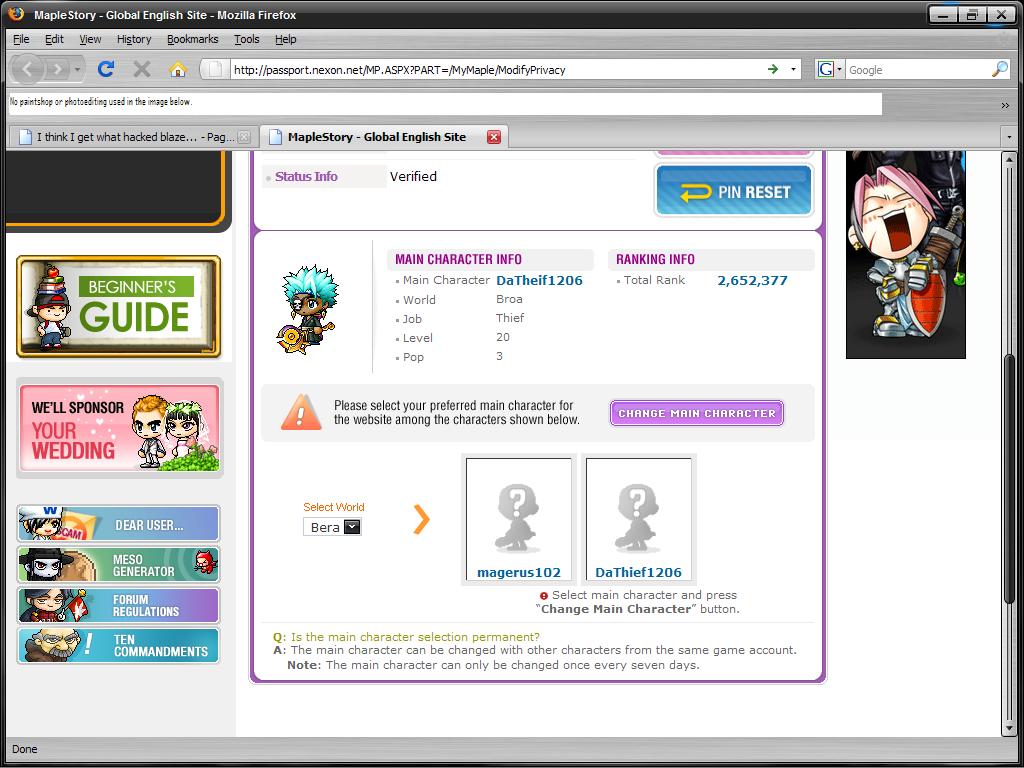The height and width of the screenshot is (768, 1024).
Task: Open the Tools menu
Action: (x=247, y=39)
